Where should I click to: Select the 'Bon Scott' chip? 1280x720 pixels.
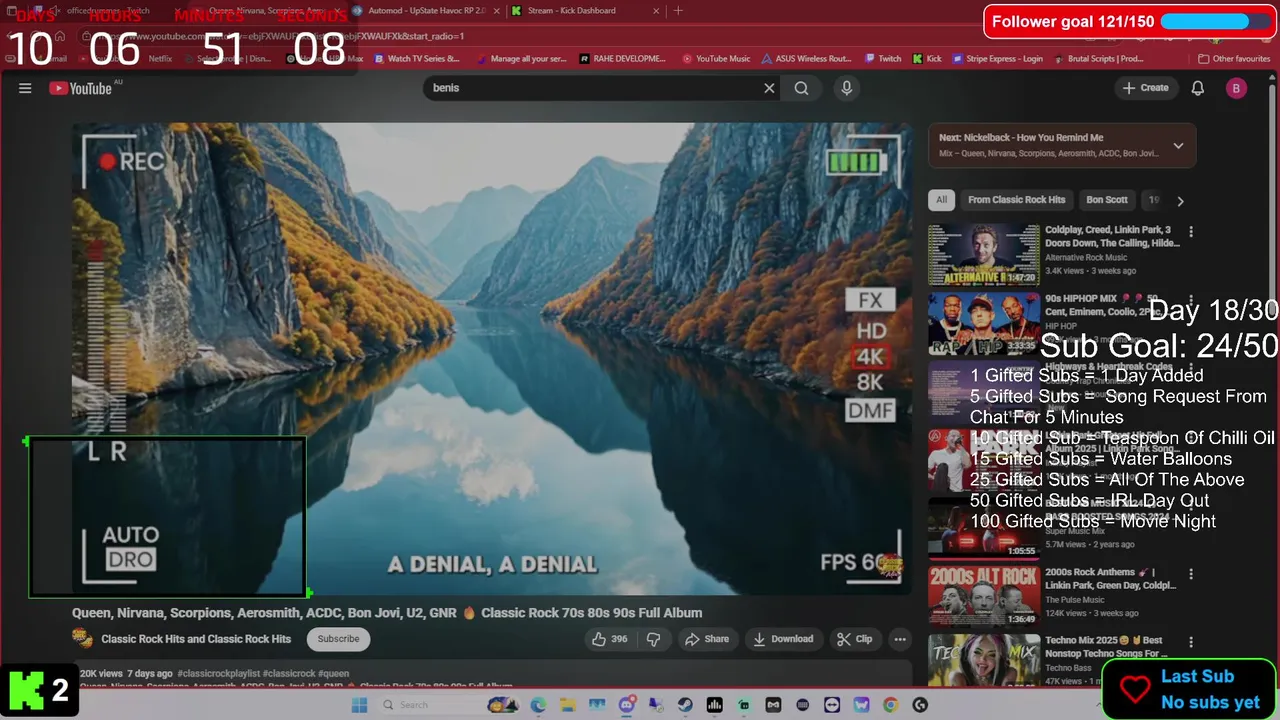[x=1107, y=200]
